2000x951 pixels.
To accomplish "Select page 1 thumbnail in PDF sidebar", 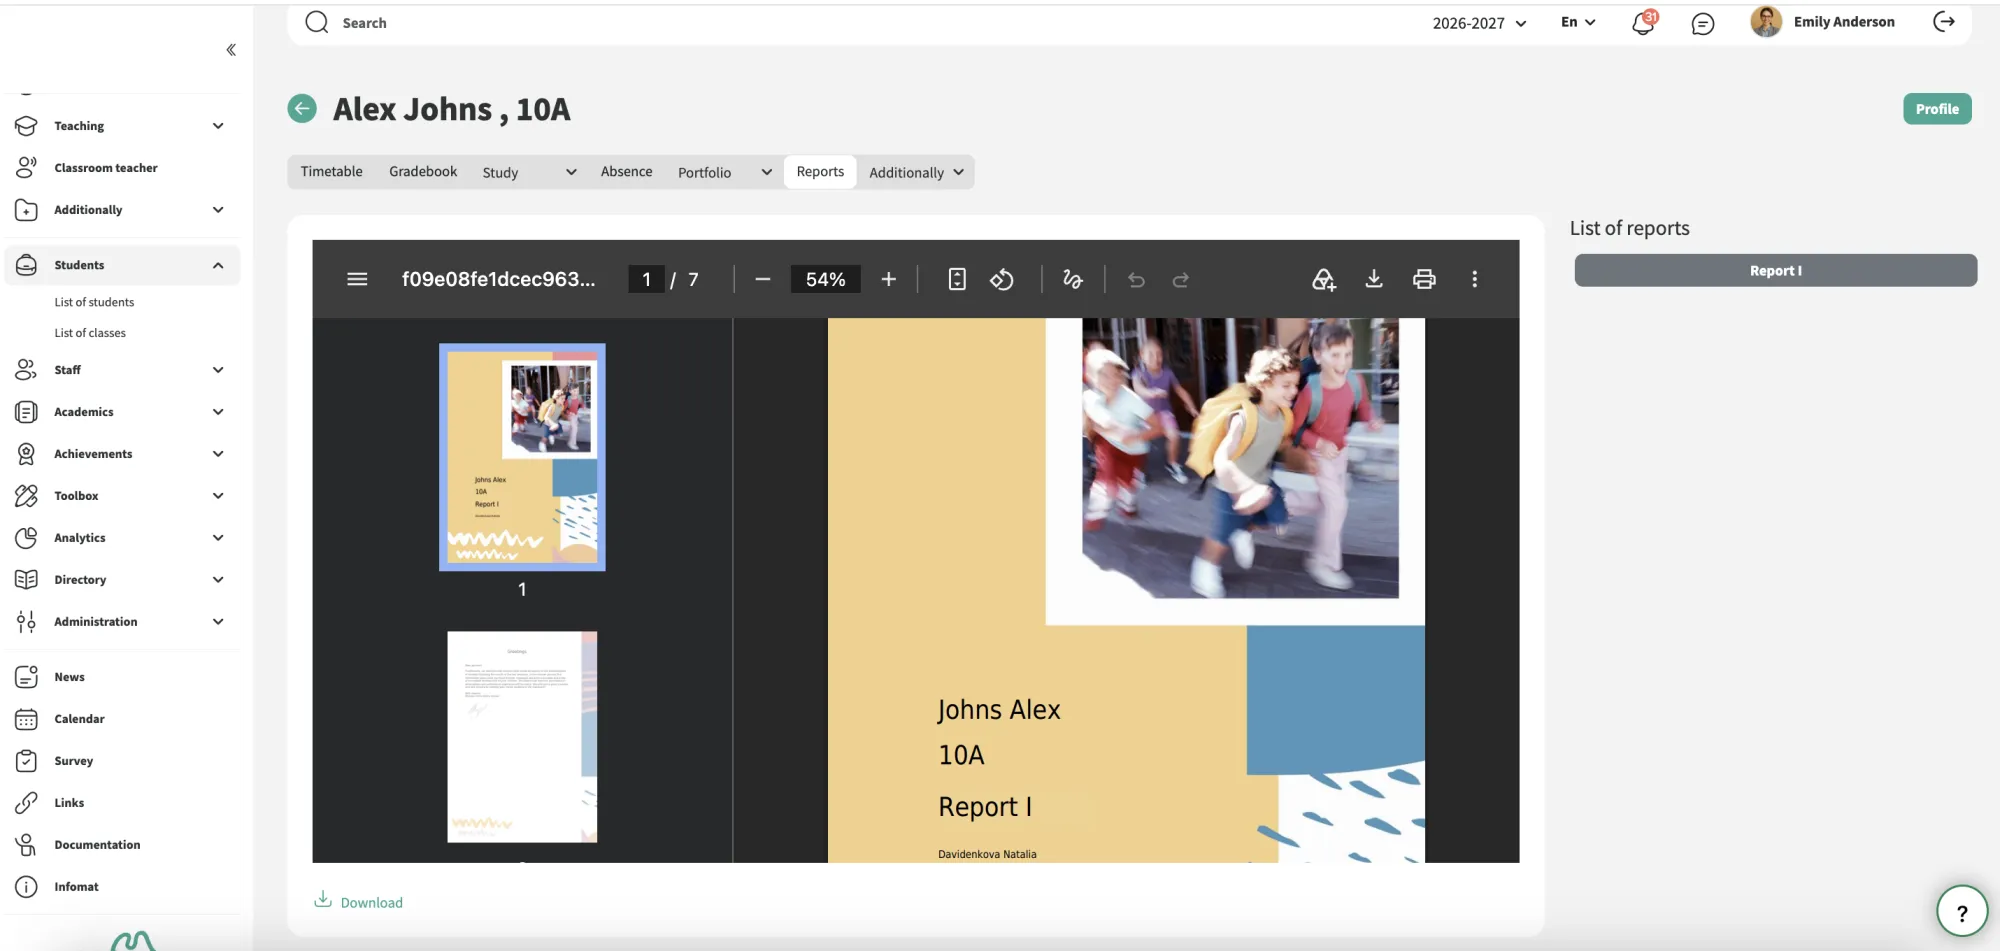I will pos(522,457).
